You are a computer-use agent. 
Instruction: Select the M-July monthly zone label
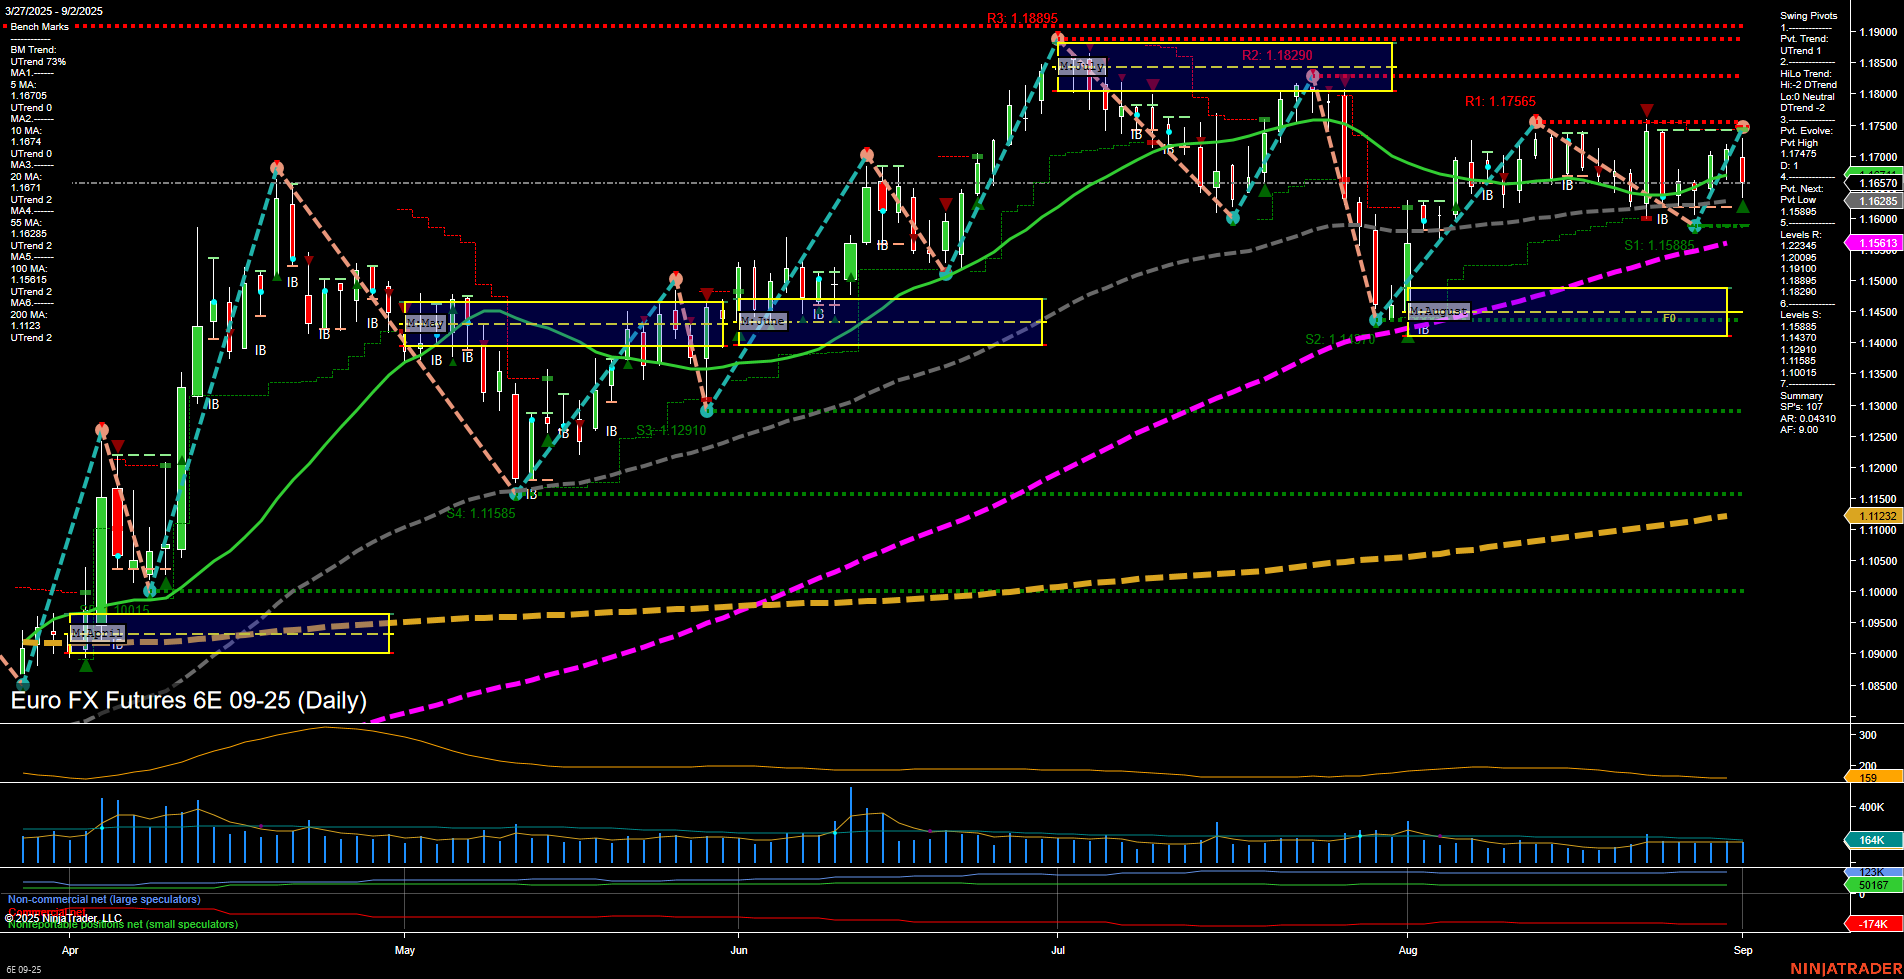coord(1082,64)
